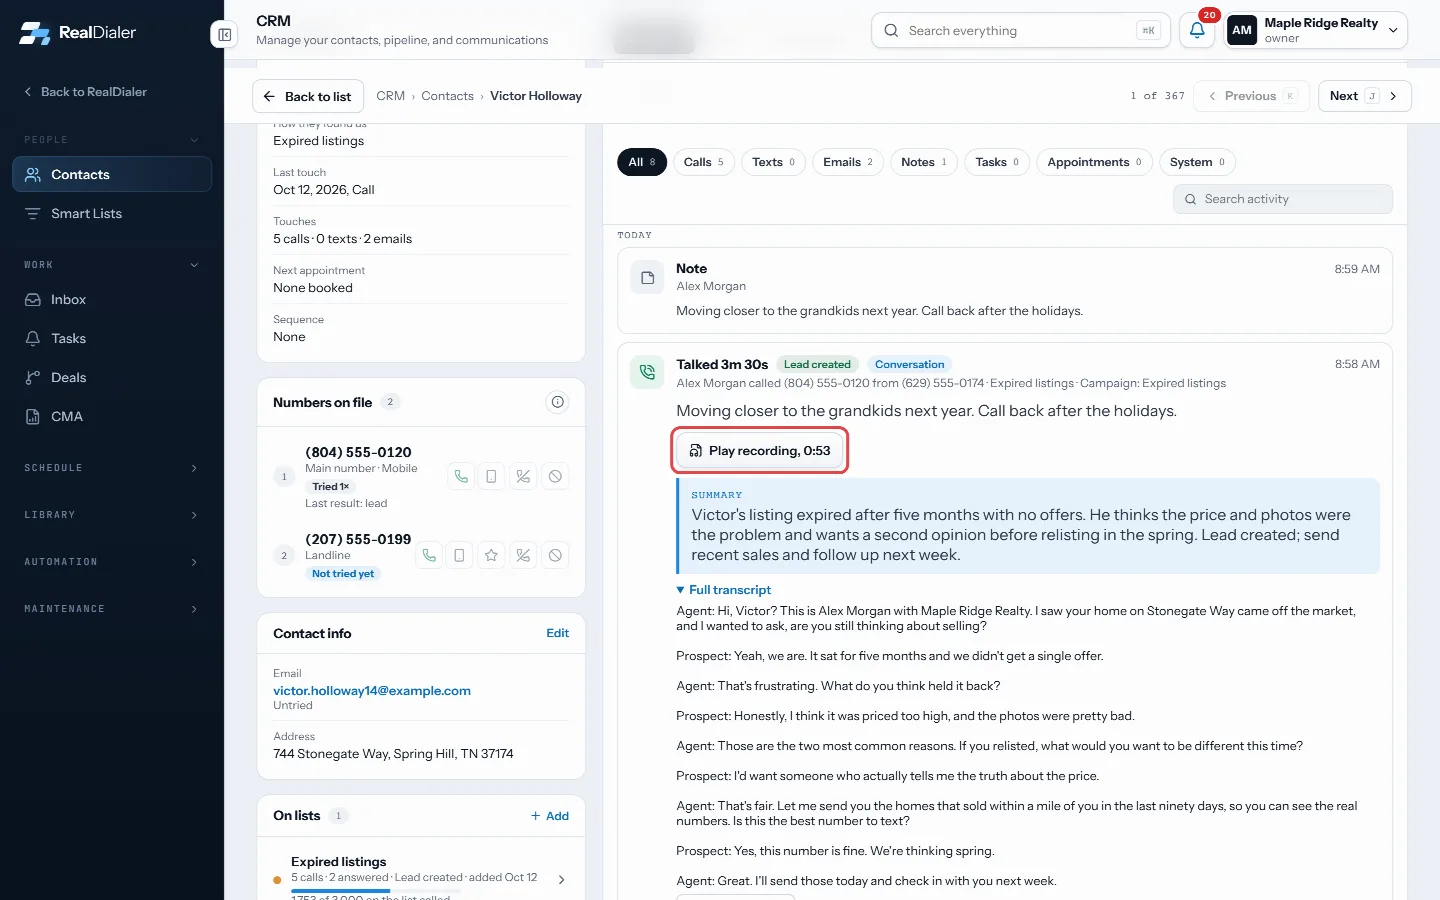Open email victor.holloway14@example.com
The image size is (1440, 900).
tap(372, 690)
